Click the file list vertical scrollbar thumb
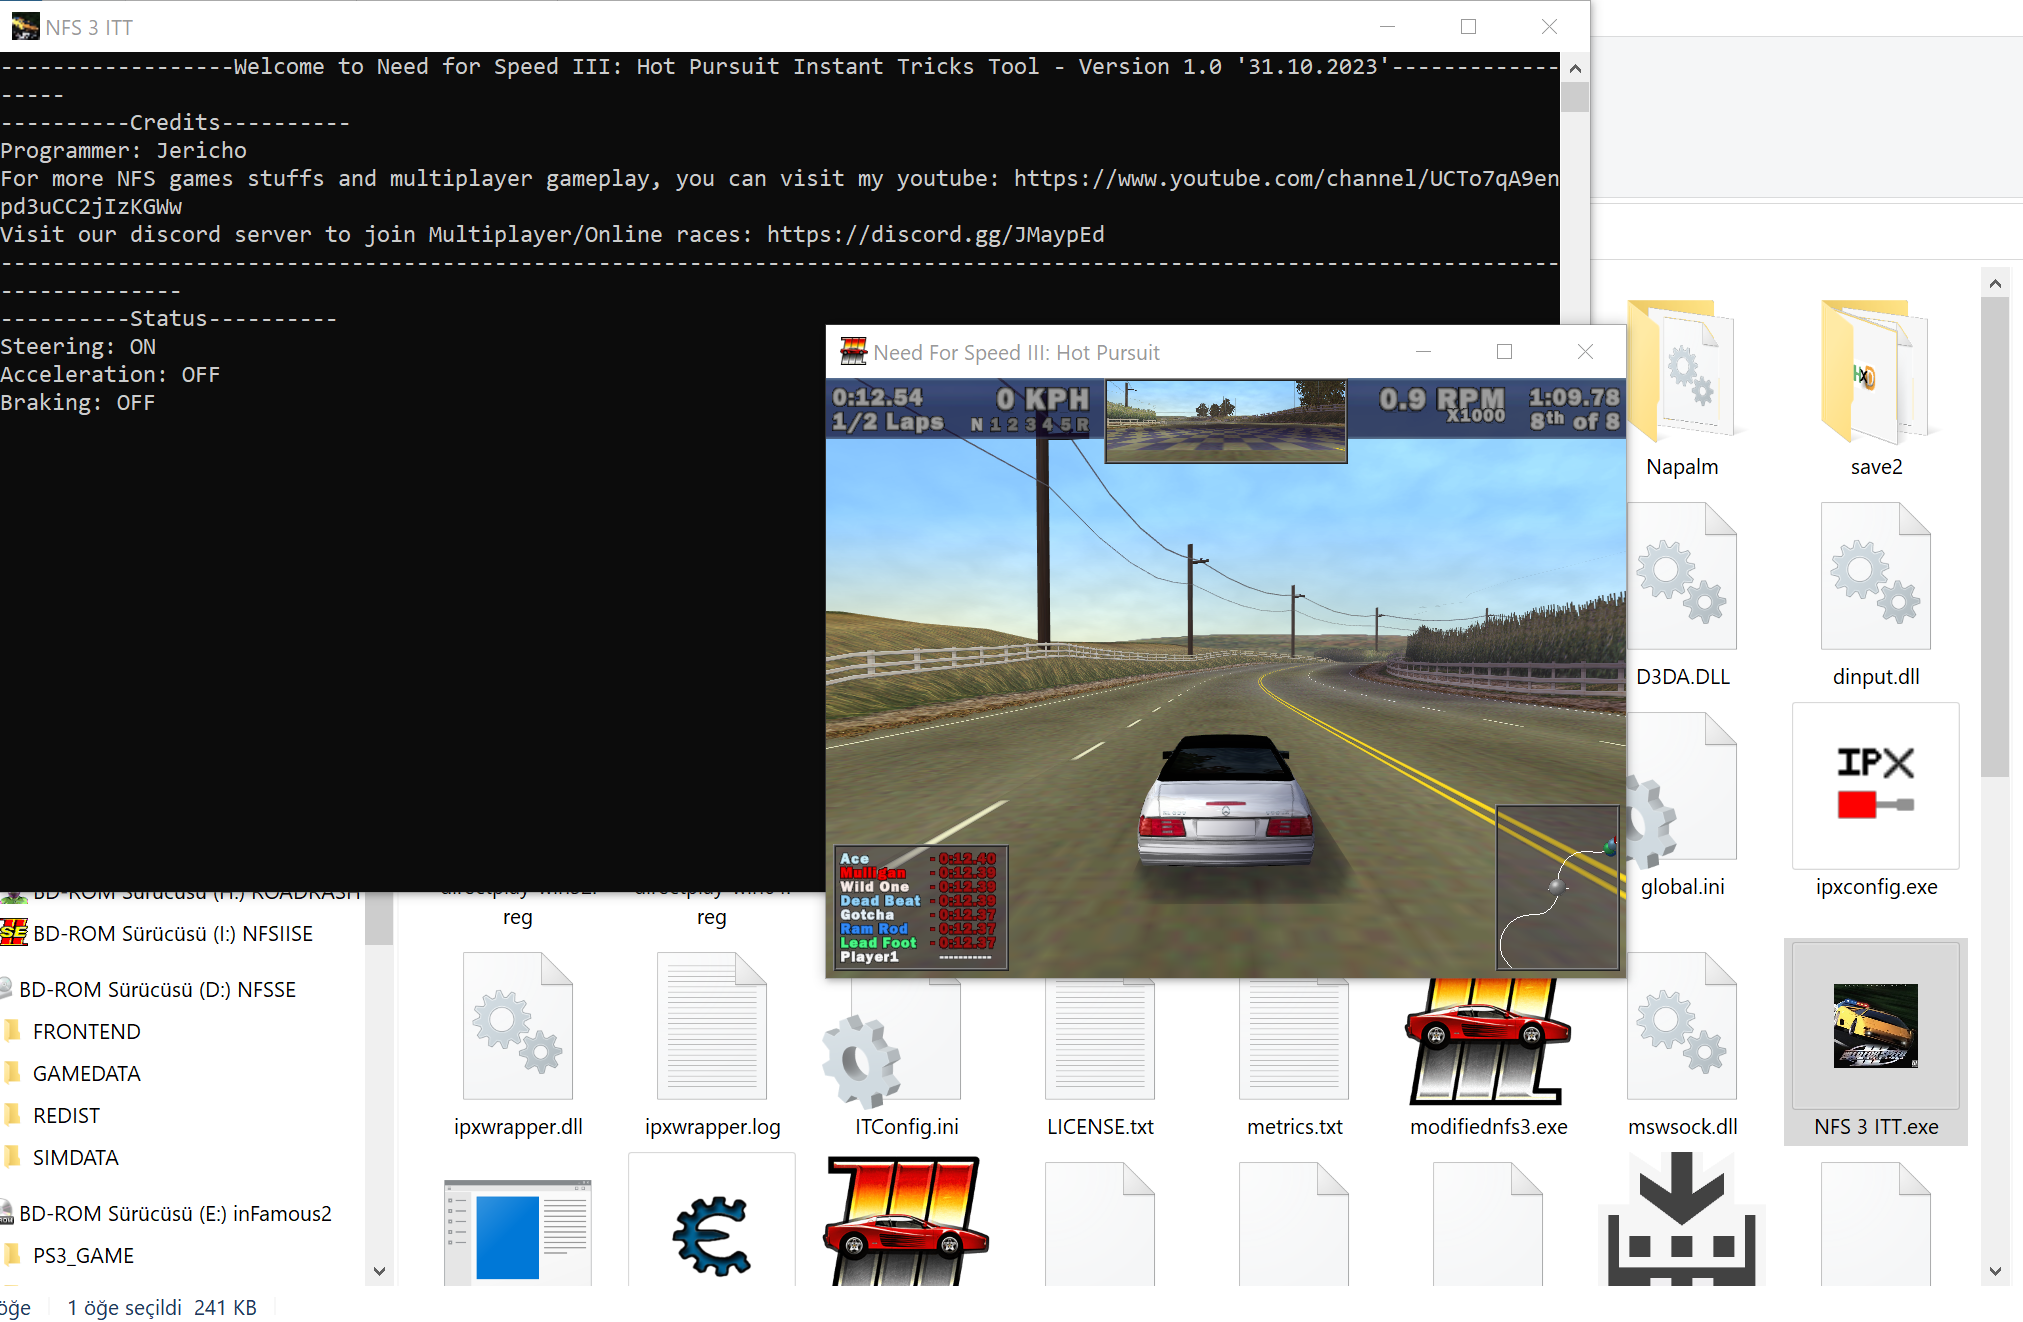Image resolution: width=2023 pixels, height=1322 pixels. tap(1995, 536)
